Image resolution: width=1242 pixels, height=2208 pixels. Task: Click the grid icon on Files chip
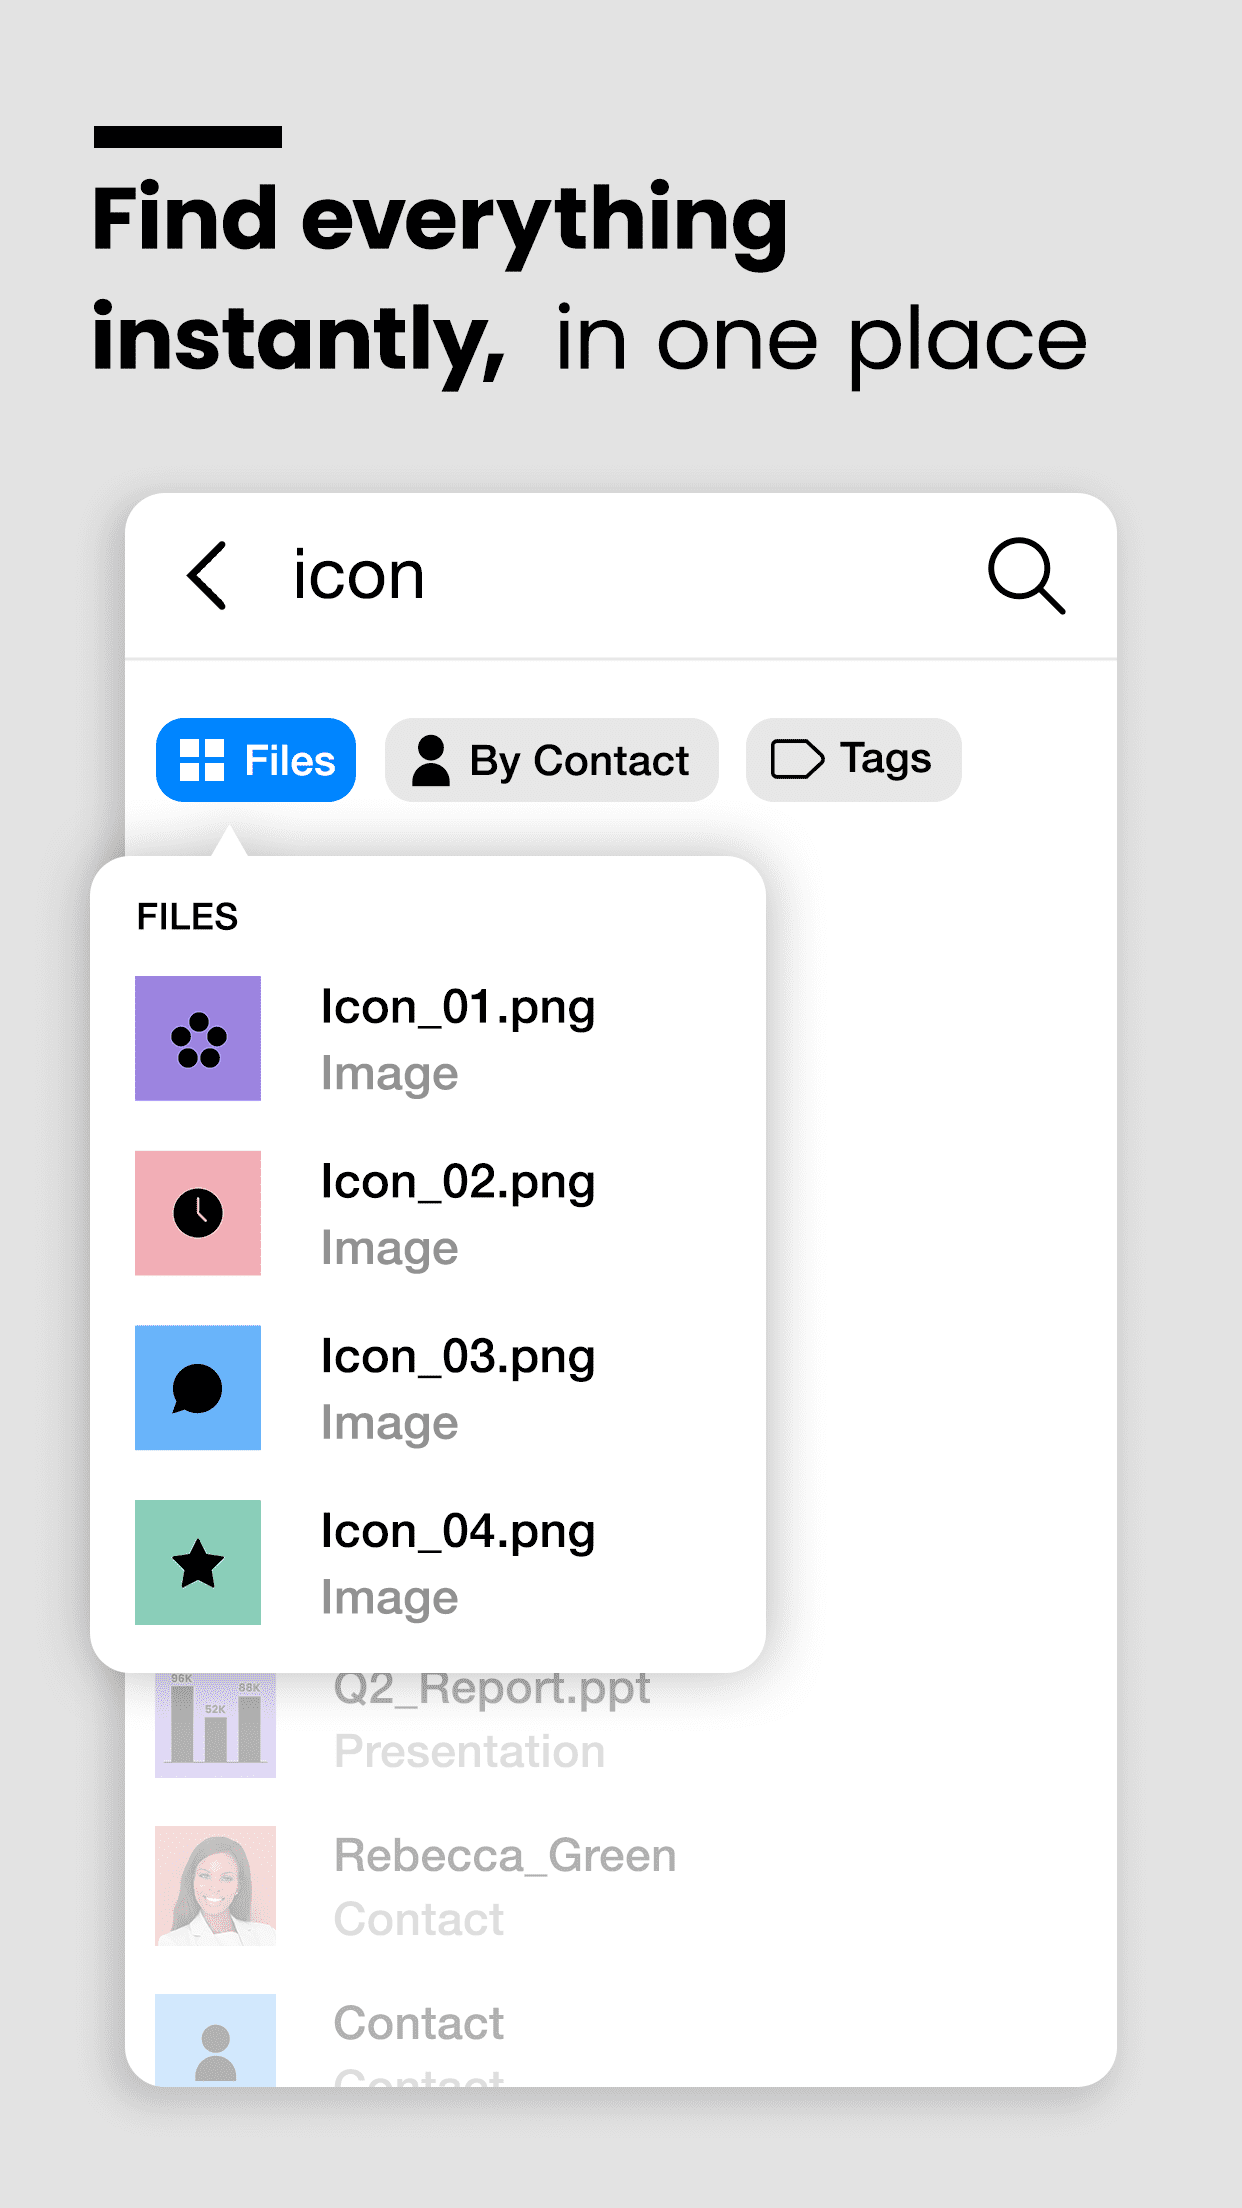point(201,760)
